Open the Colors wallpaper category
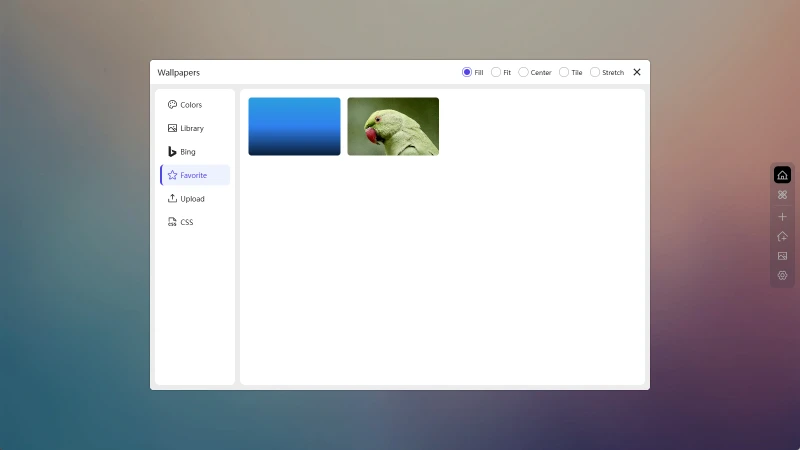800x450 pixels. pyautogui.click(x=195, y=105)
